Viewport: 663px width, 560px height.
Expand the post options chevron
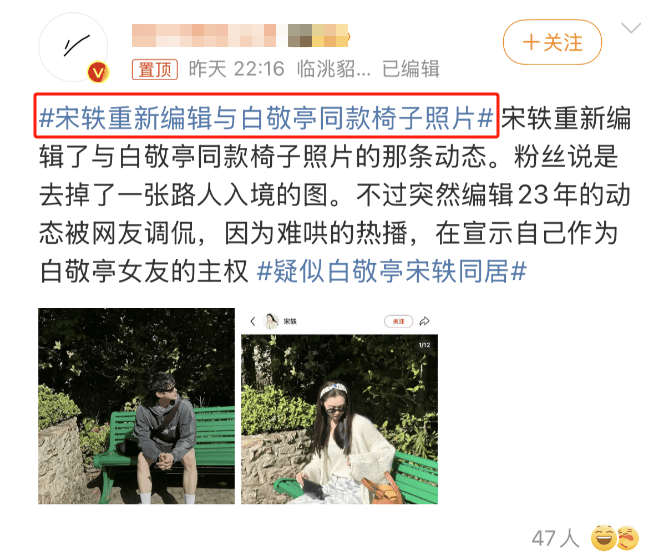click(631, 28)
